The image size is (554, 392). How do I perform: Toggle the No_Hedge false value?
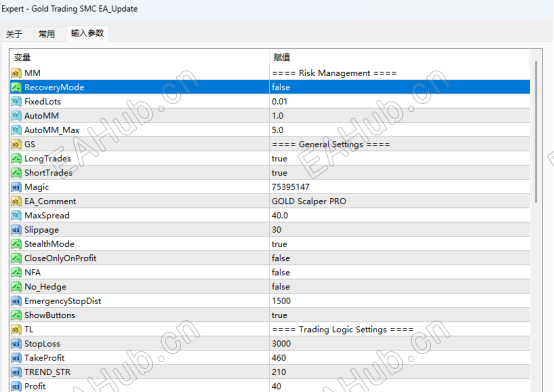(400, 287)
